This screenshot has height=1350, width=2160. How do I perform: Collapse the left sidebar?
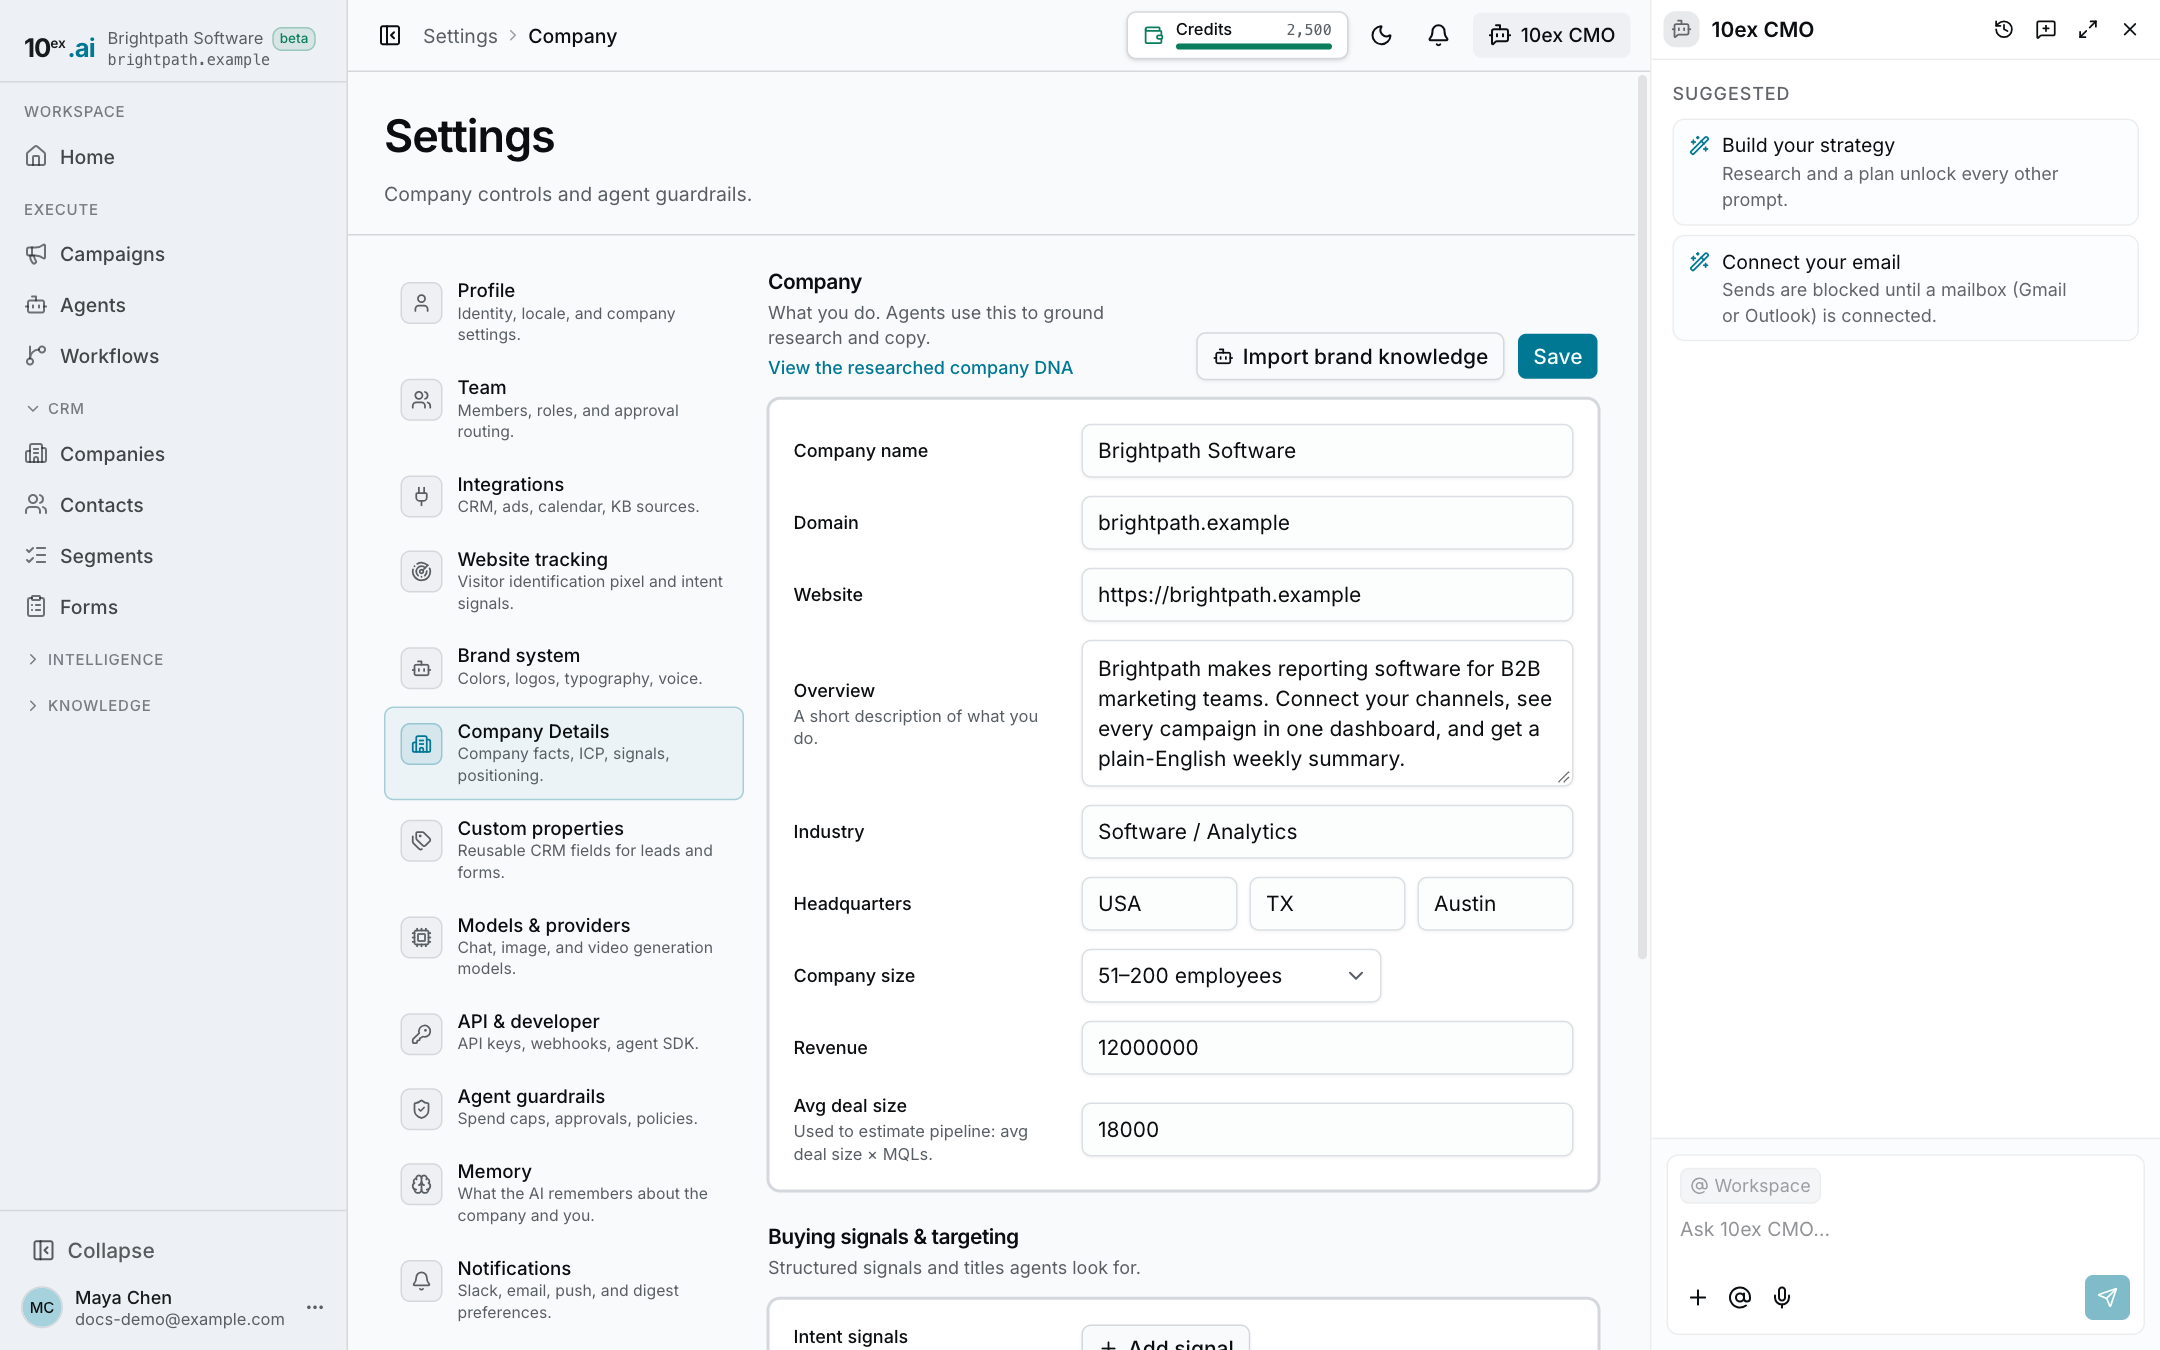(94, 1250)
